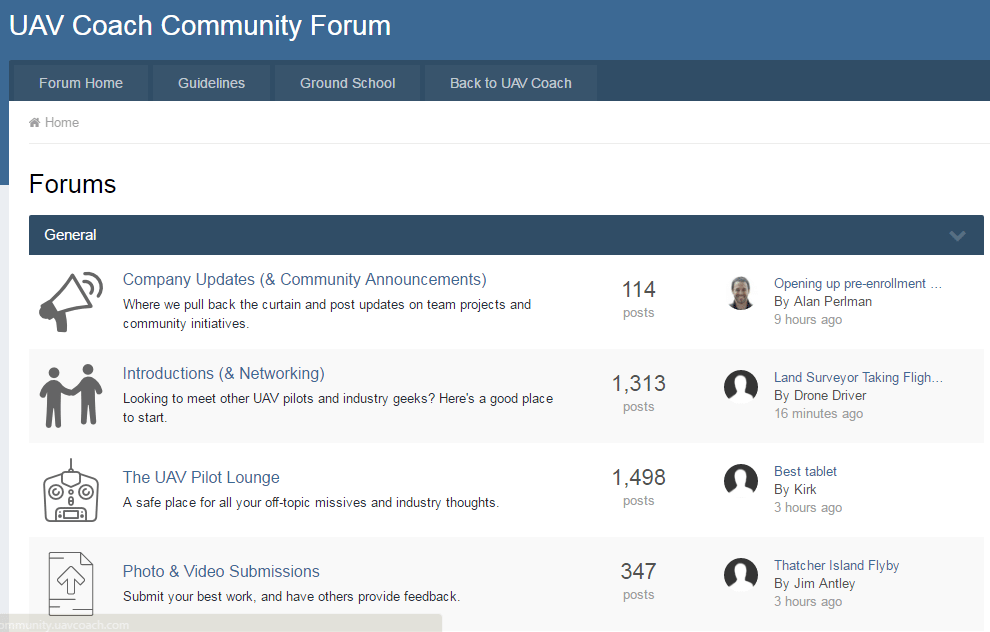Open the Thatcher Island Flyby post
This screenshot has height=632, width=990.
point(836,566)
